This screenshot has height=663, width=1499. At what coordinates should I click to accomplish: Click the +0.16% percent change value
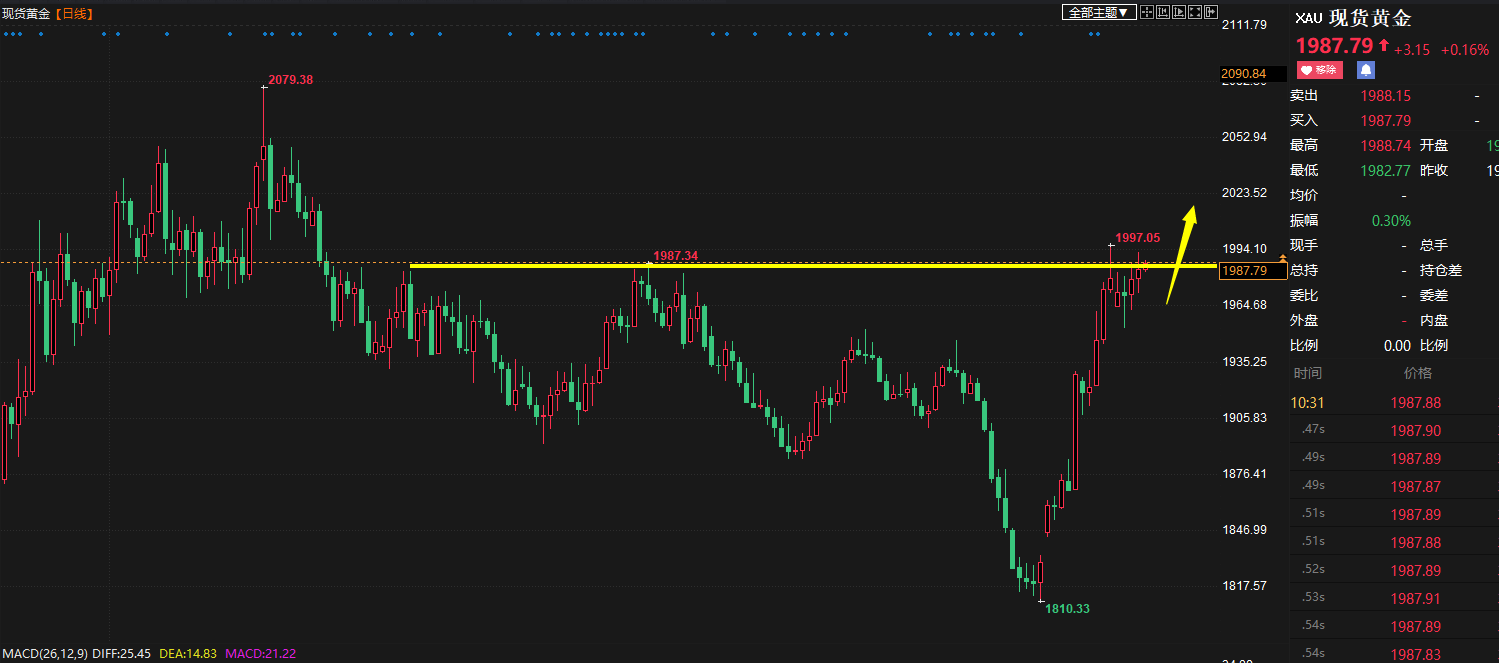click(1465, 50)
